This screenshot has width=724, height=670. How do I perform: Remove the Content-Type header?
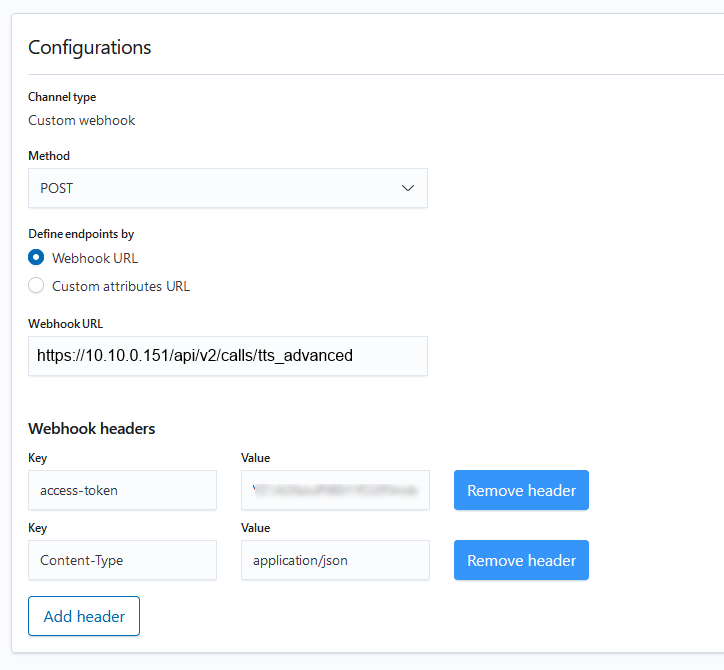pyautogui.click(x=521, y=560)
